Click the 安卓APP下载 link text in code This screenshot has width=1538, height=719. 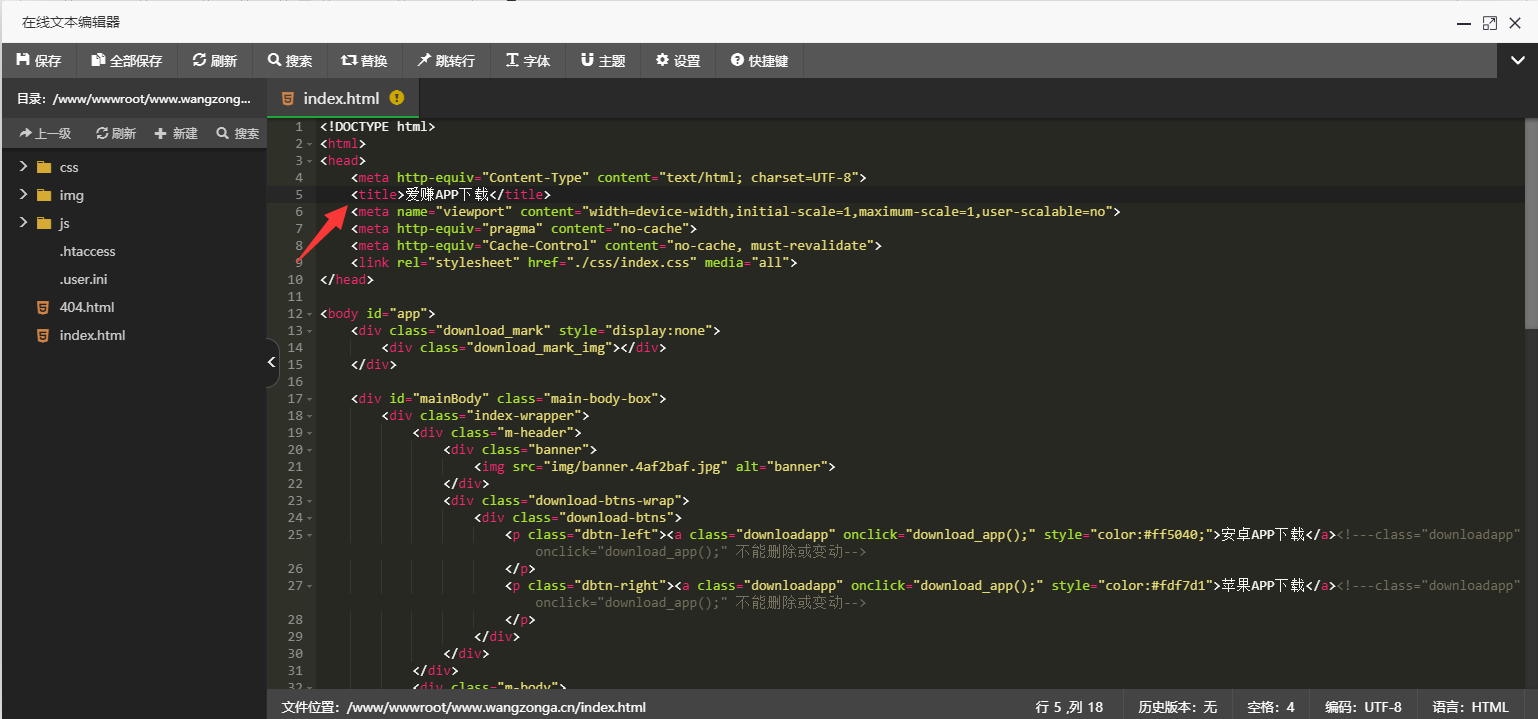[1263, 535]
